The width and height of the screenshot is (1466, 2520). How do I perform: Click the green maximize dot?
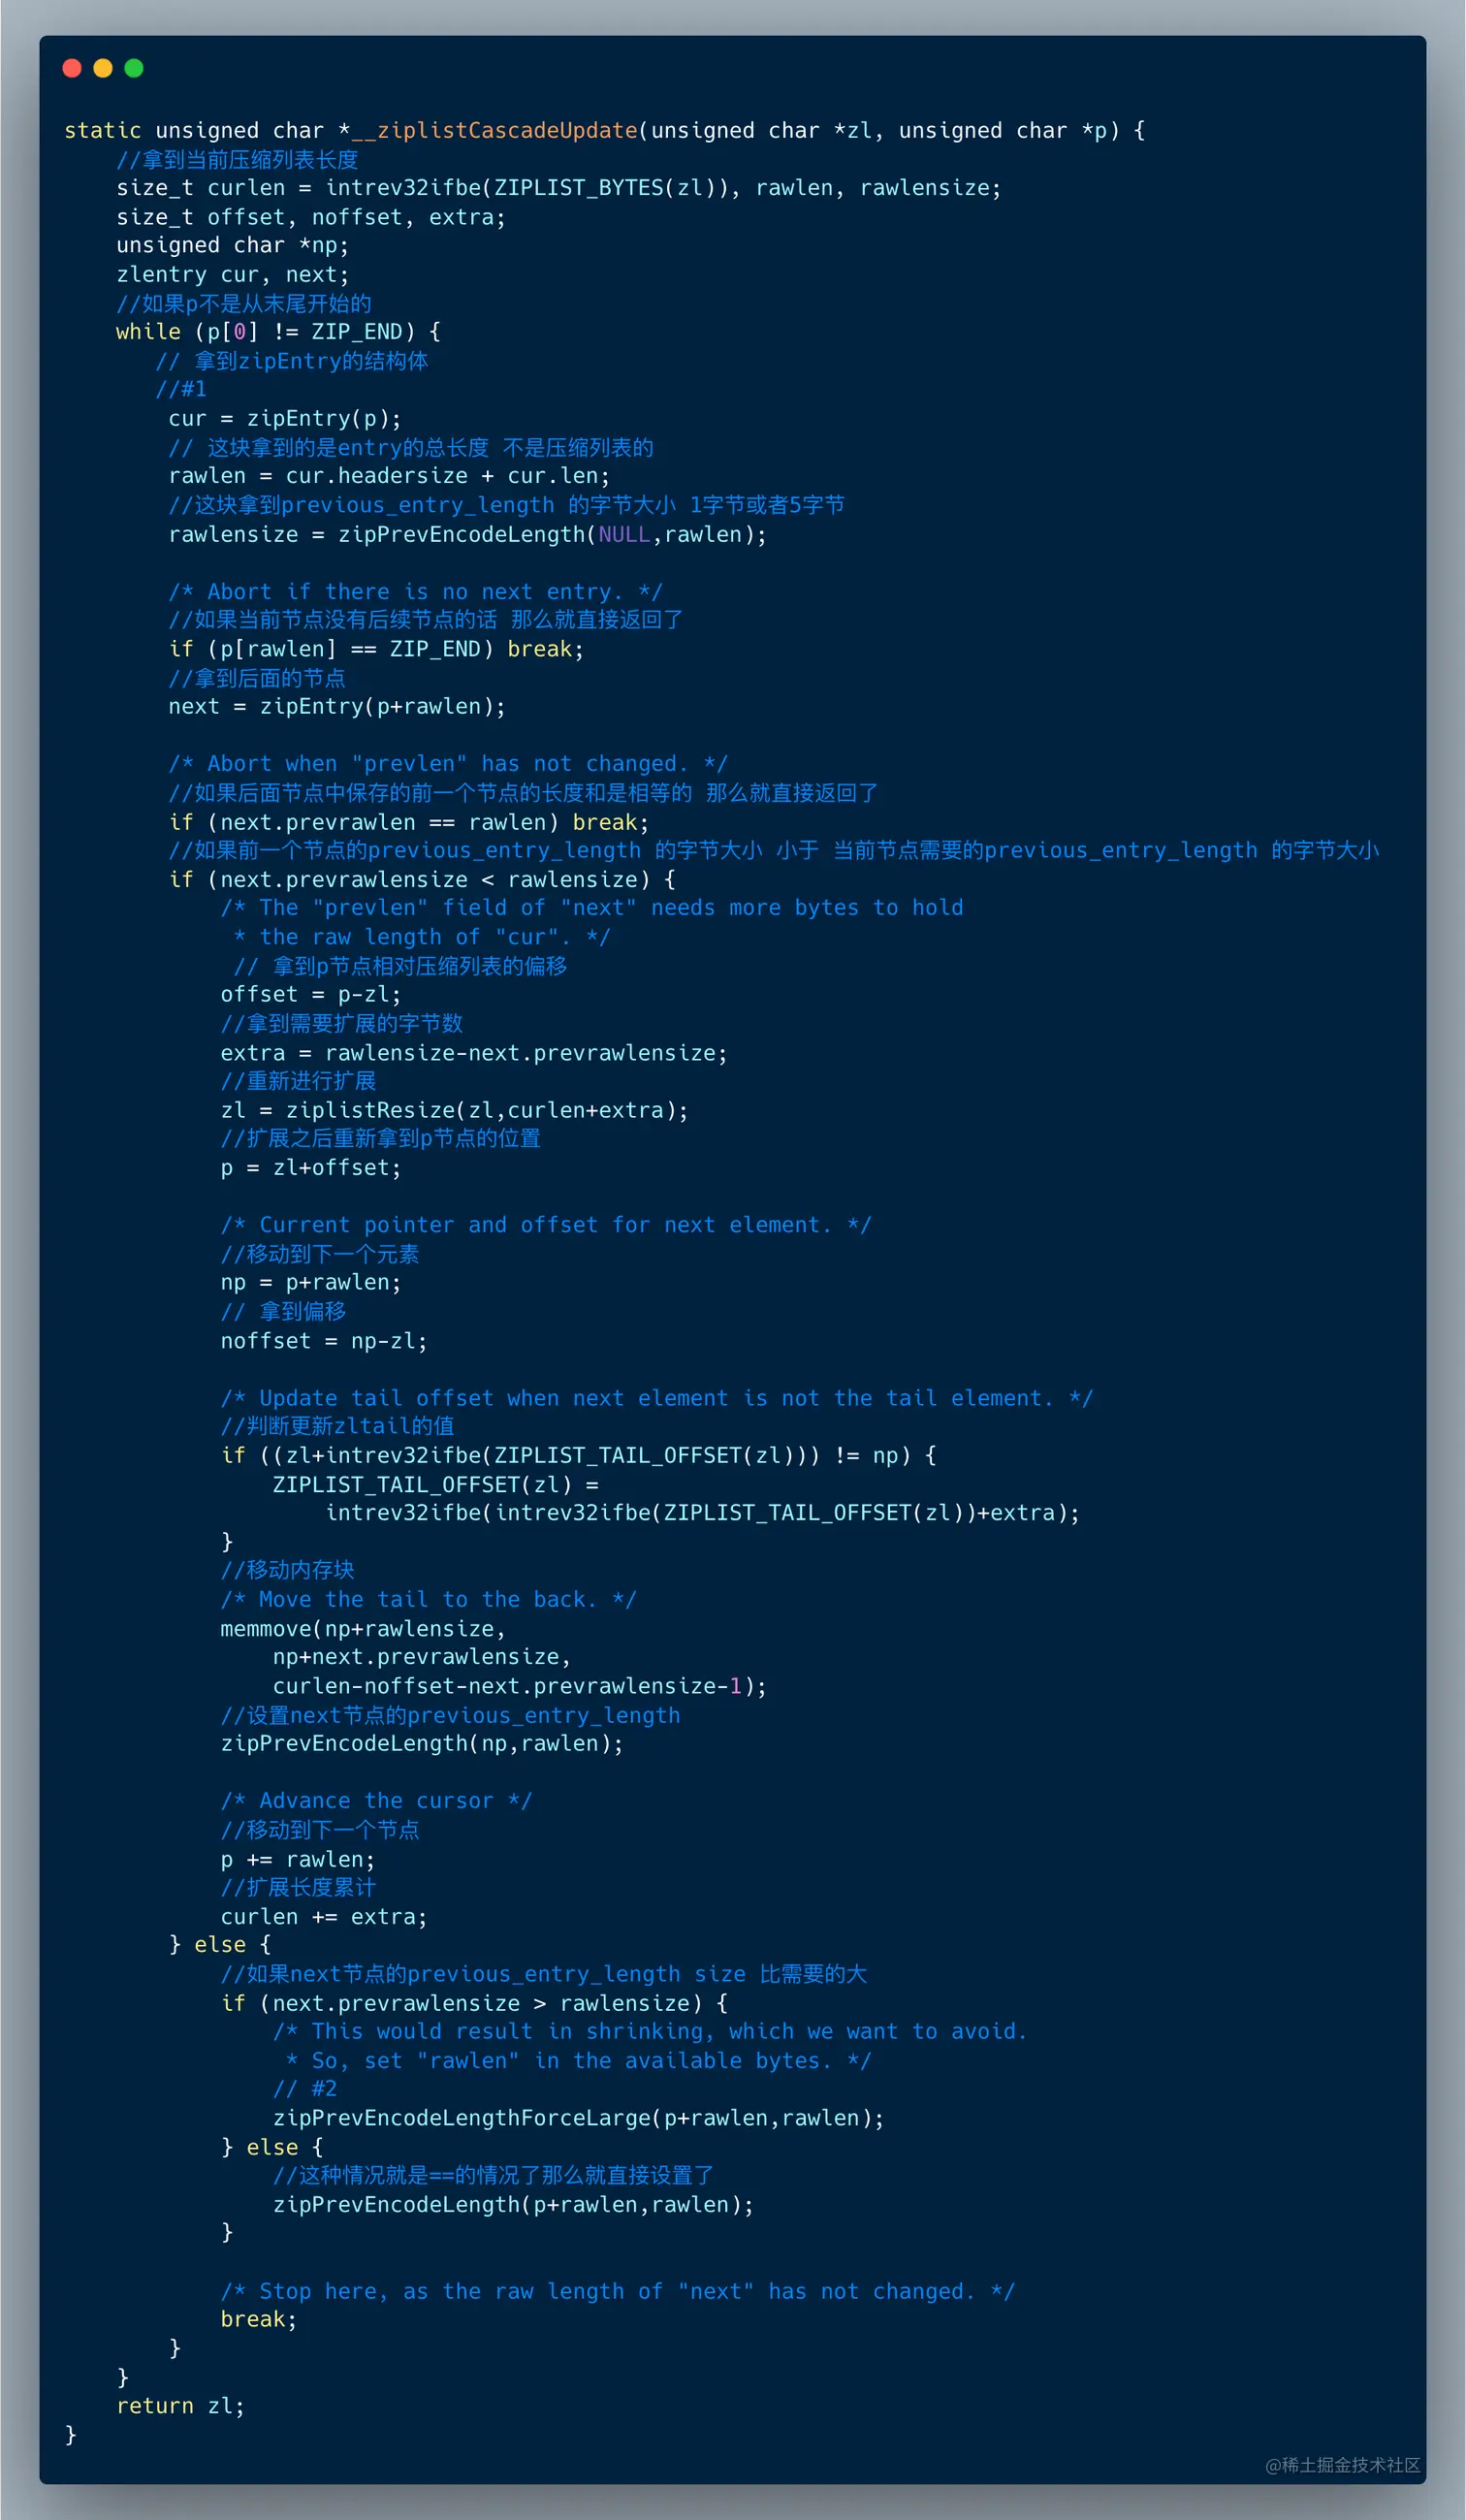(x=134, y=68)
